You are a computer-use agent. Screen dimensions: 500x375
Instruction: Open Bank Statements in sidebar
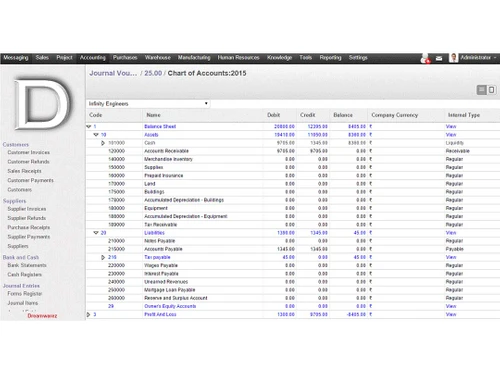pyautogui.click(x=27, y=265)
